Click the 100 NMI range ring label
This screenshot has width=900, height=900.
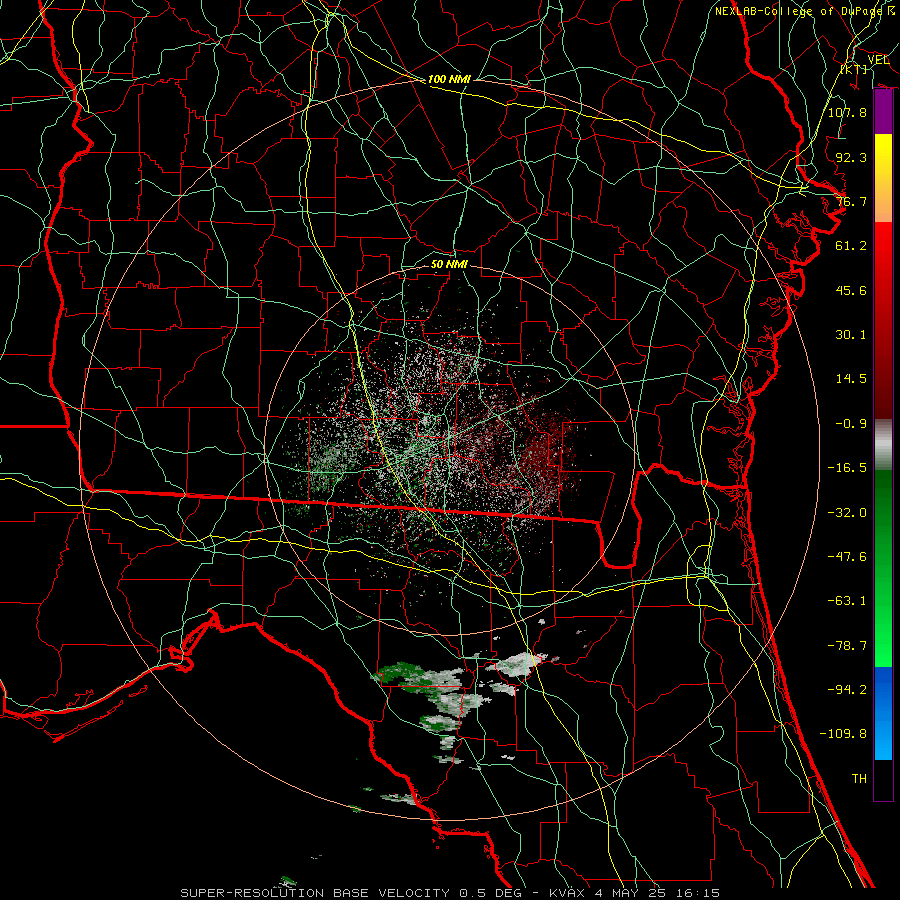449,79
